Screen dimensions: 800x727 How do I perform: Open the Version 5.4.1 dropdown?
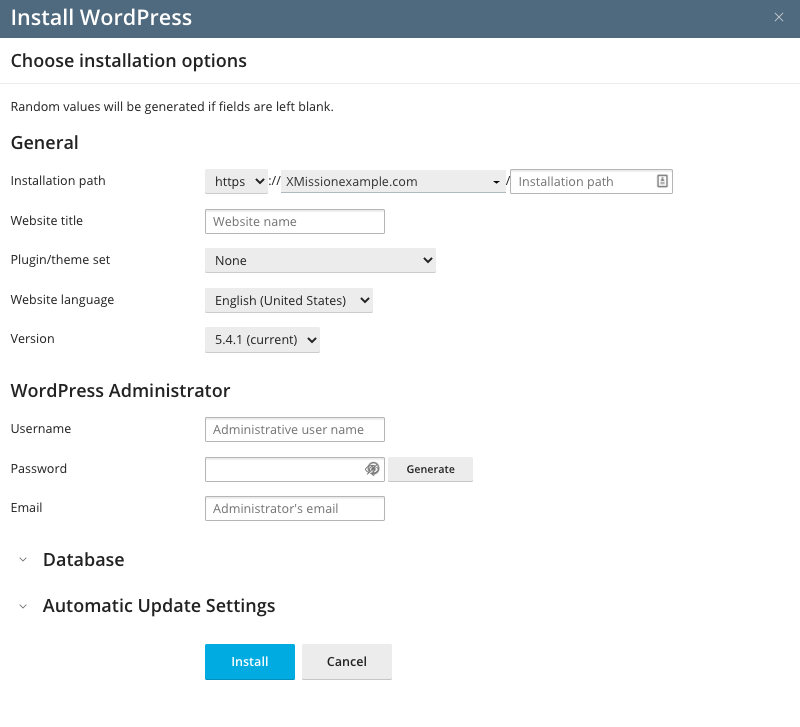tap(262, 340)
